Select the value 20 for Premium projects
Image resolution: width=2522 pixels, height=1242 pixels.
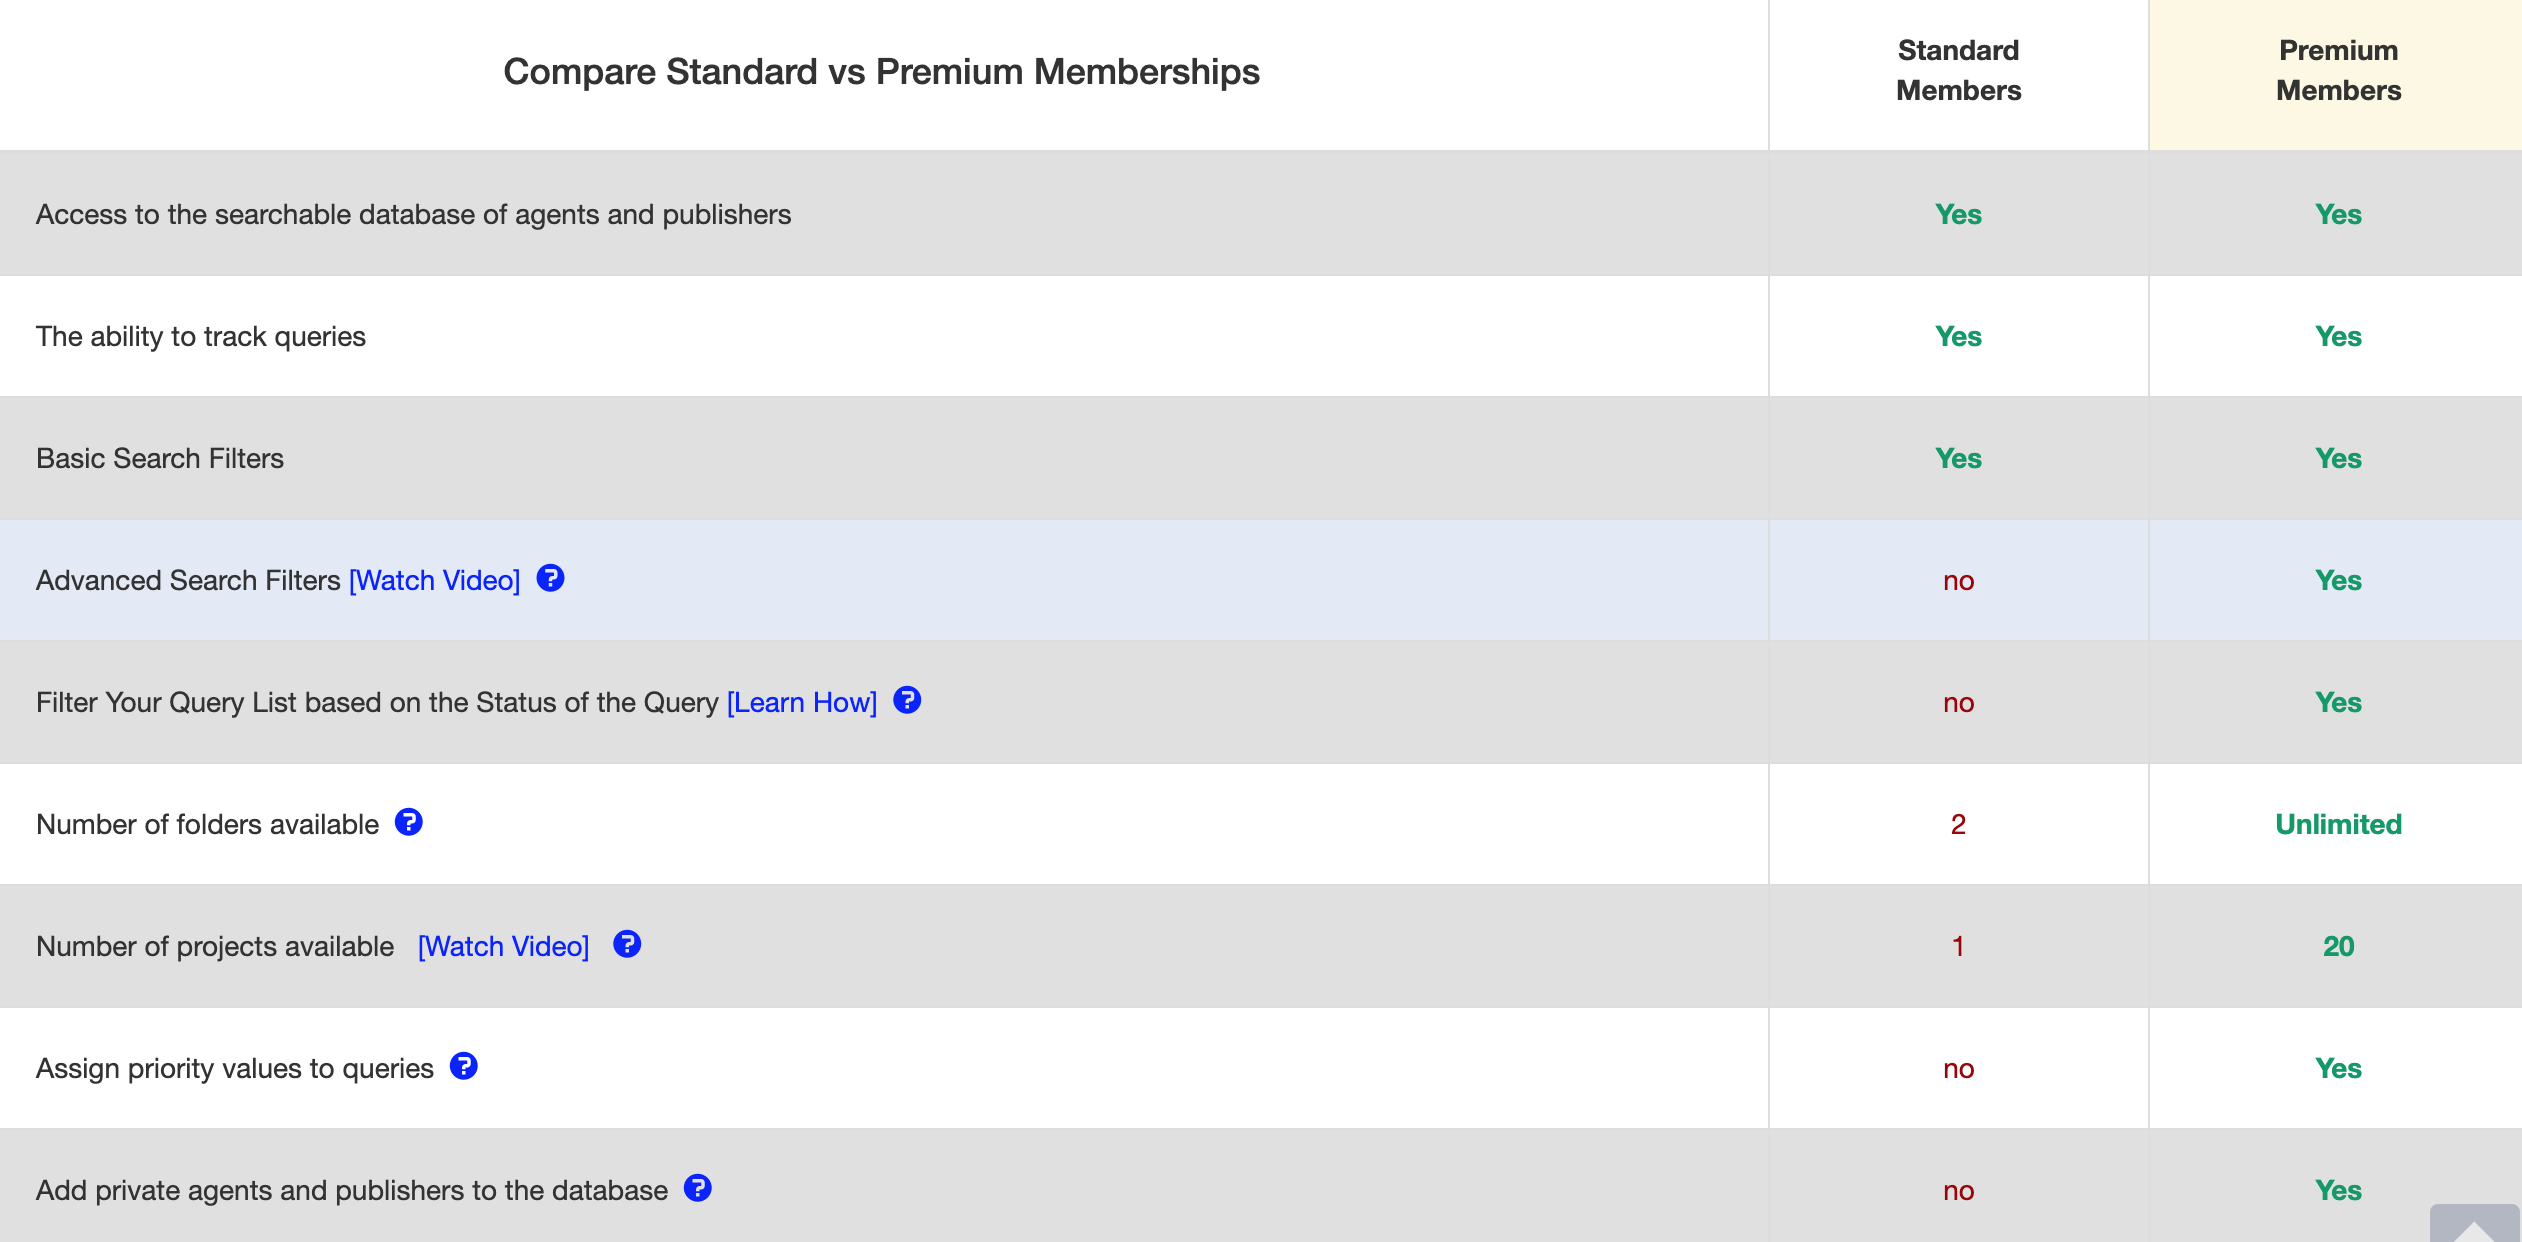pyautogui.click(x=2337, y=945)
